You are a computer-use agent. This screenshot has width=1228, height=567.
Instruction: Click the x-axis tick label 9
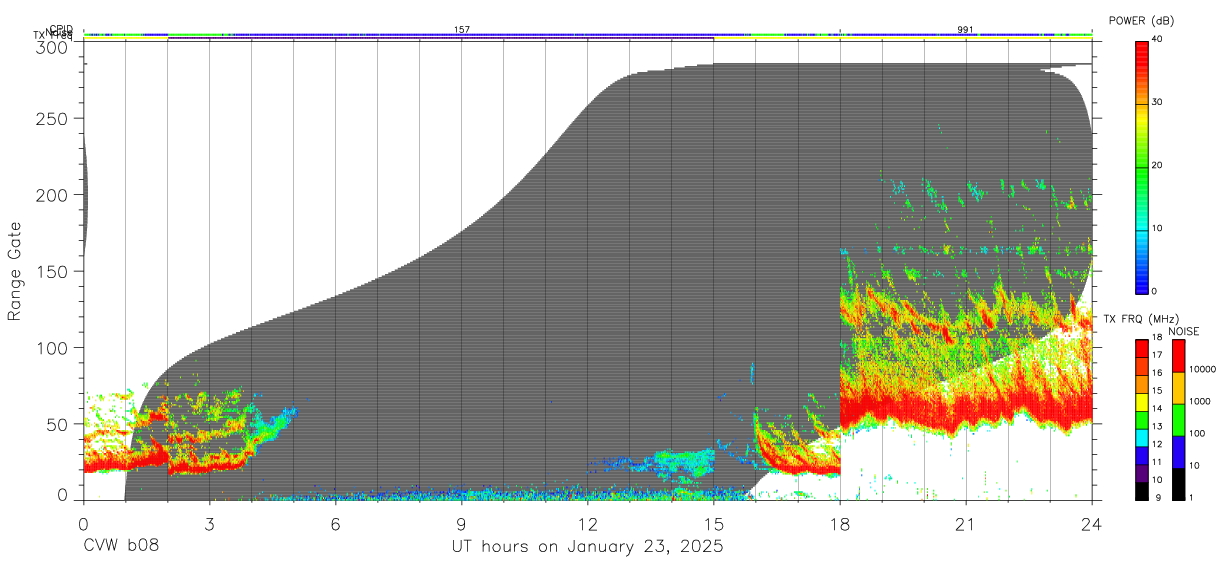click(461, 524)
